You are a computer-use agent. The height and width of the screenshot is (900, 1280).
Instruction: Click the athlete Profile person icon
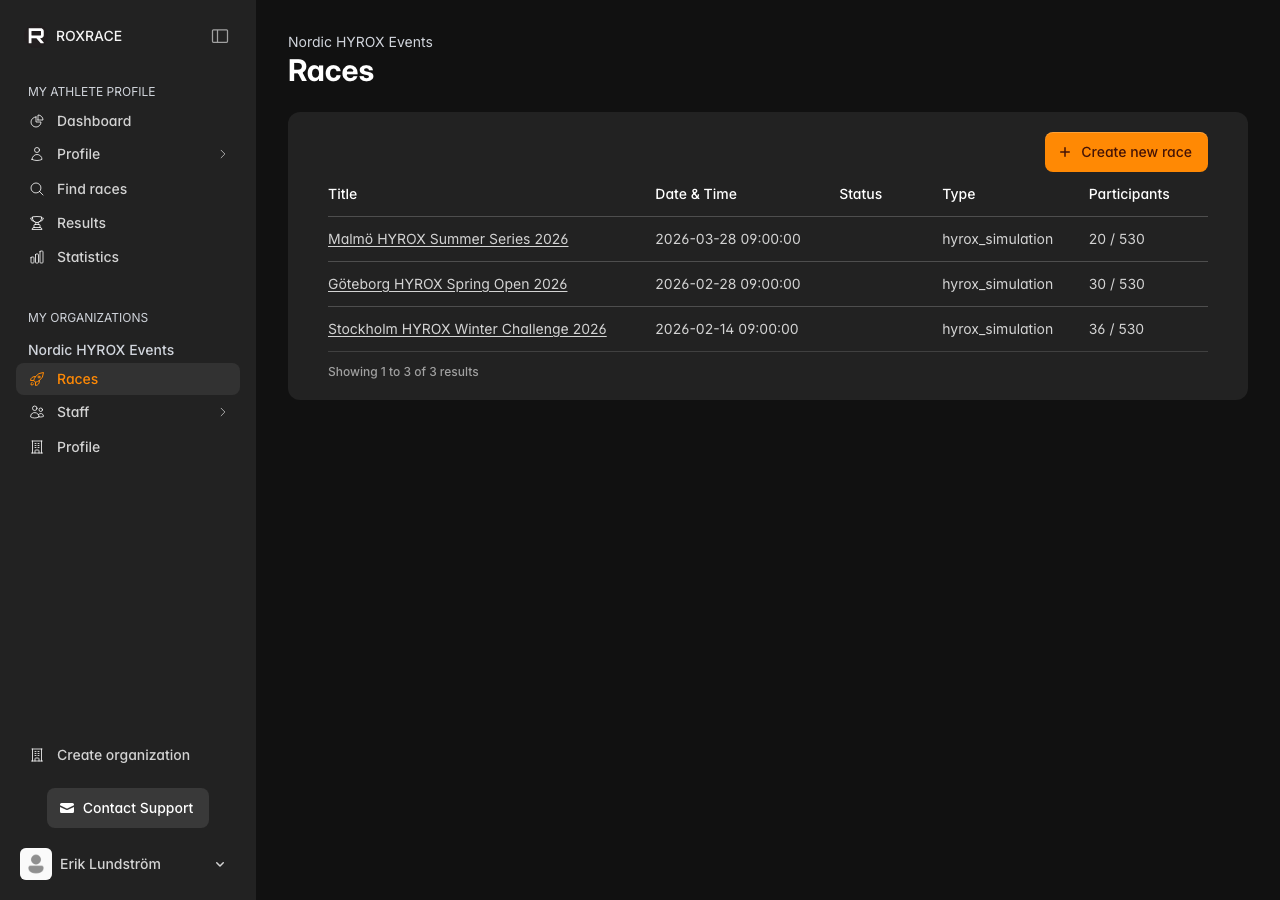37,154
